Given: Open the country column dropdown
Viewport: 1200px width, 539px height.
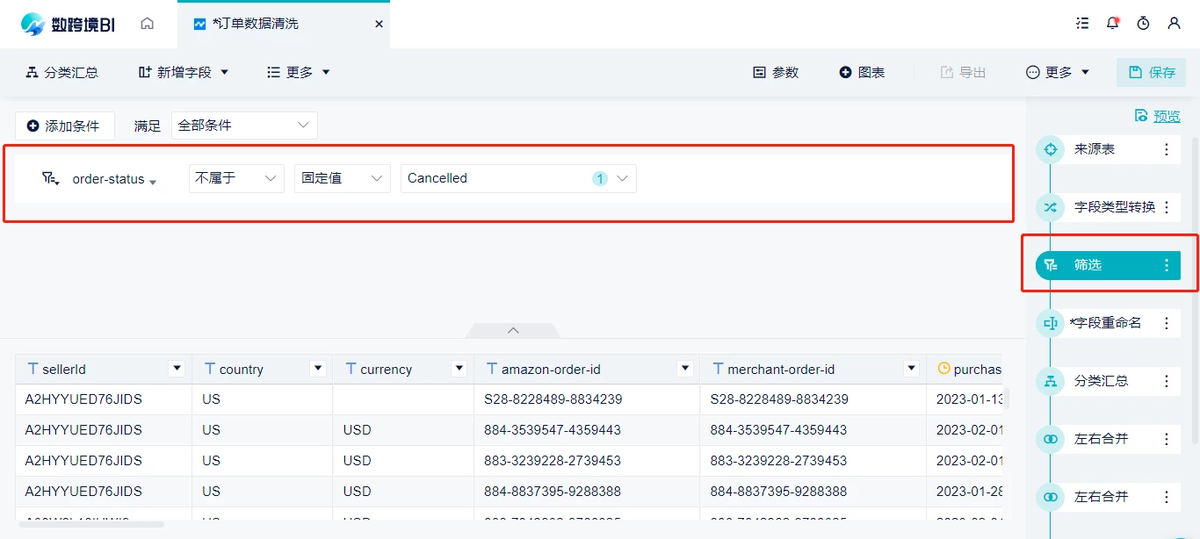Looking at the screenshot, I should click(x=318, y=368).
